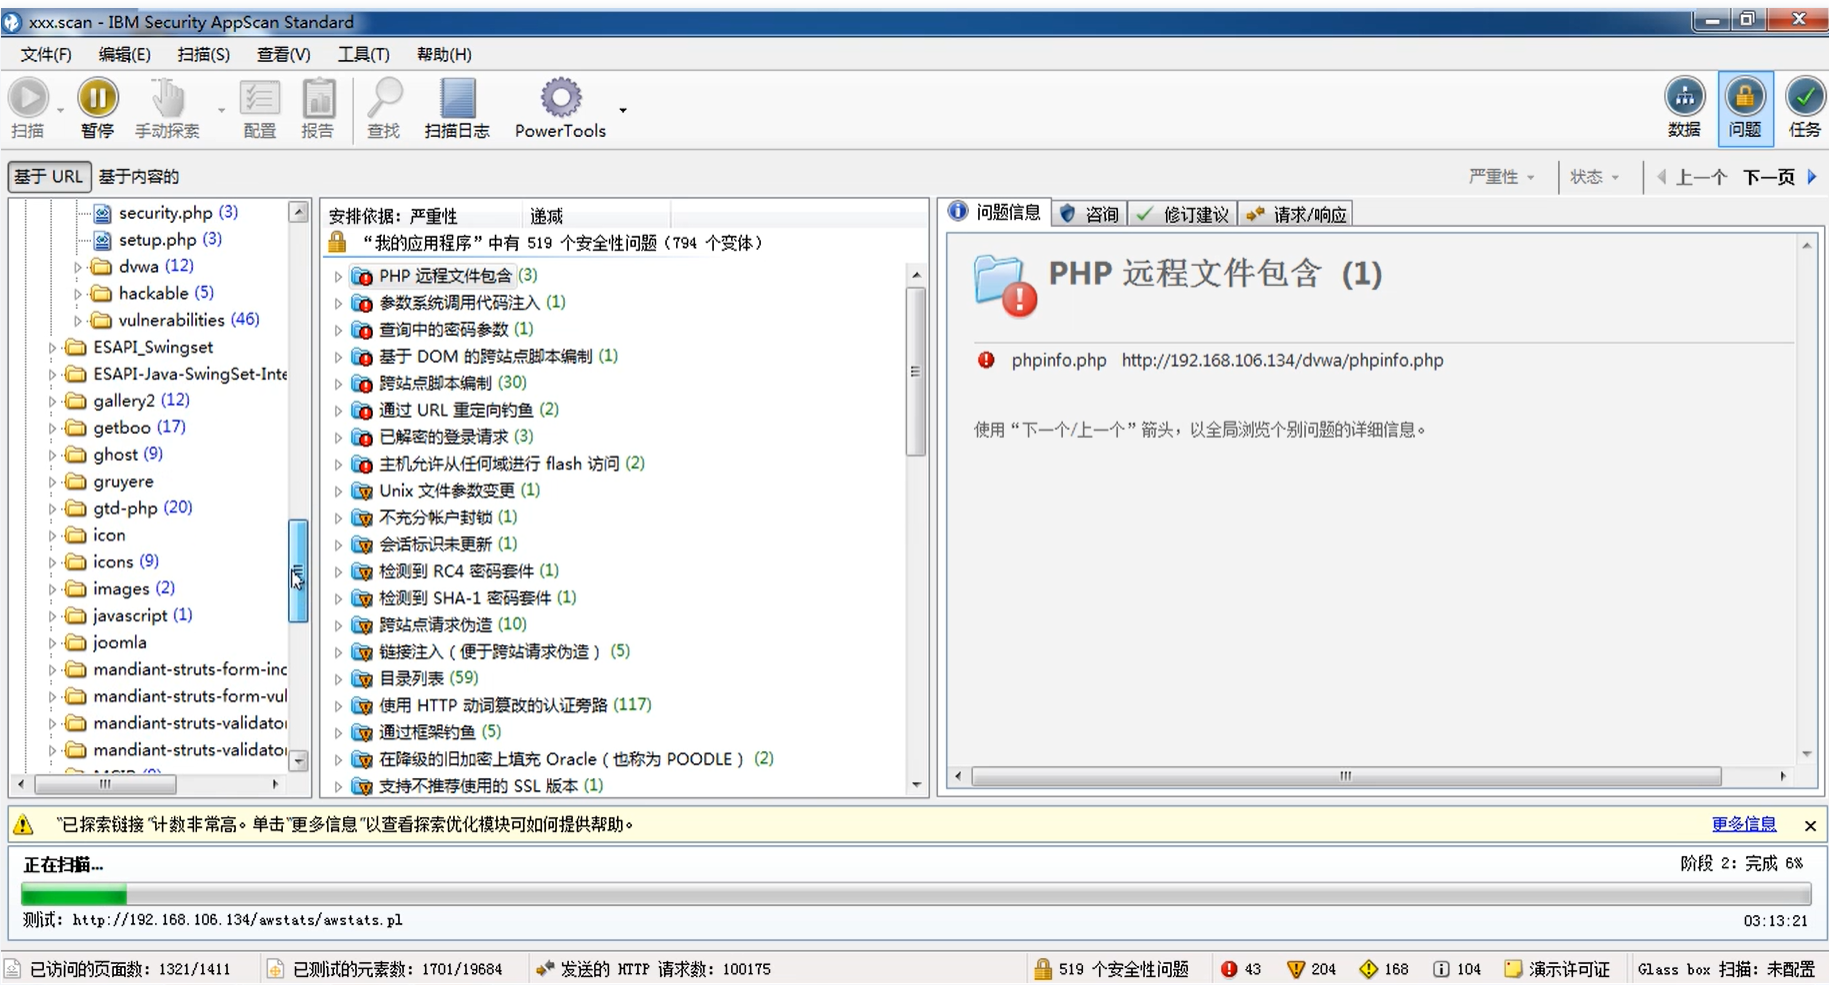Click the scan progress bar
Screen dimensions: 1829x985
916,893
